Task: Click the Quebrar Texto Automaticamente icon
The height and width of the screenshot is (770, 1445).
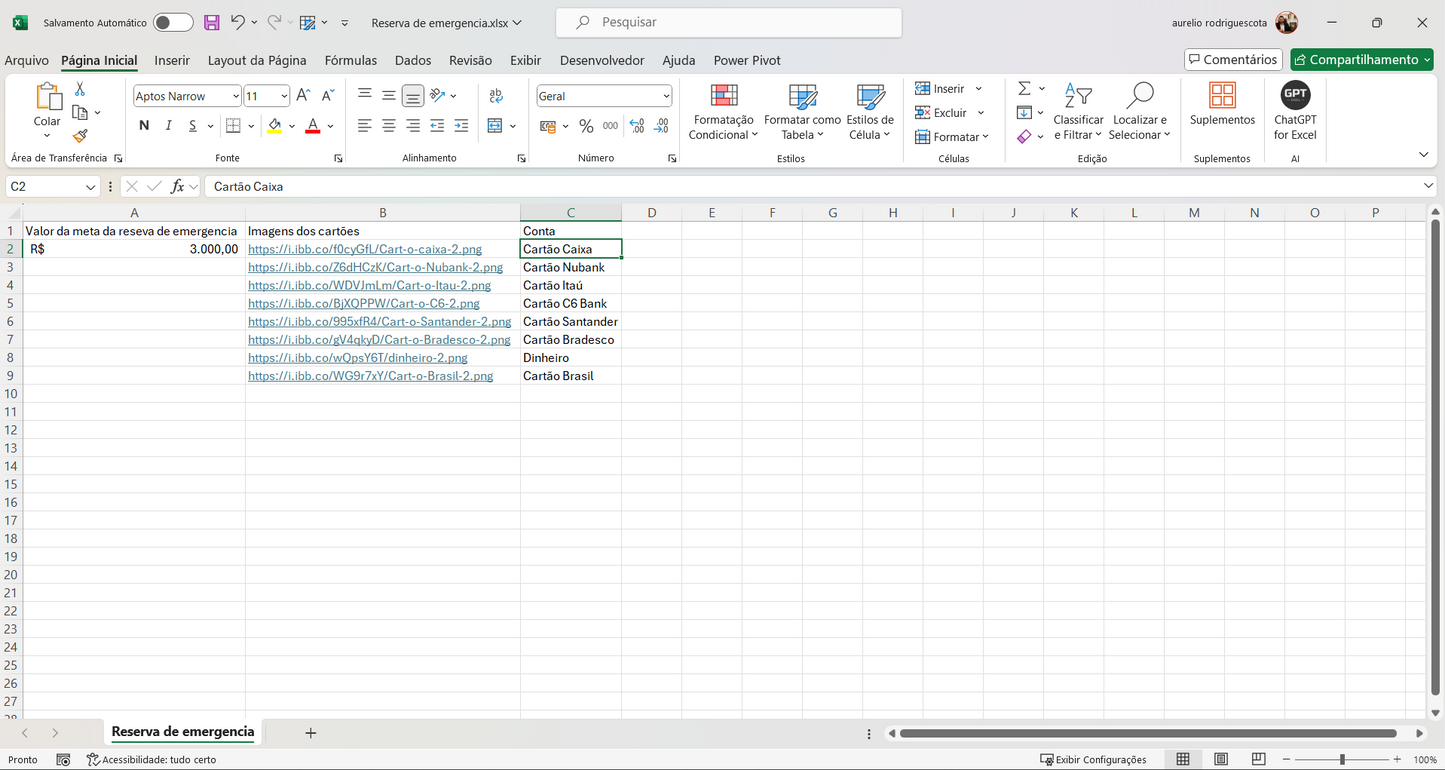Action: coord(495,95)
